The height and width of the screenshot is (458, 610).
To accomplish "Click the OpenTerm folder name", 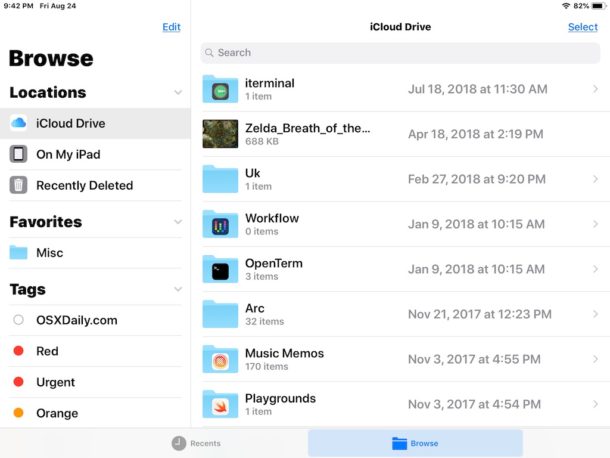I will [274, 263].
